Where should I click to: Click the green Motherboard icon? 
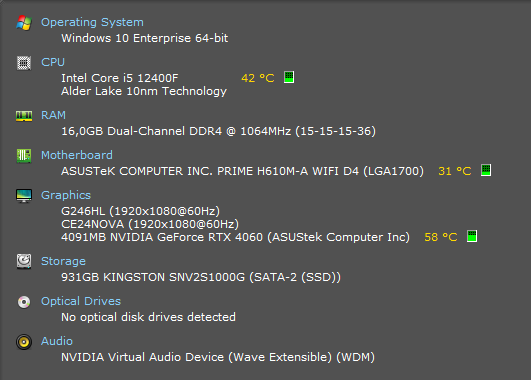click(x=24, y=156)
